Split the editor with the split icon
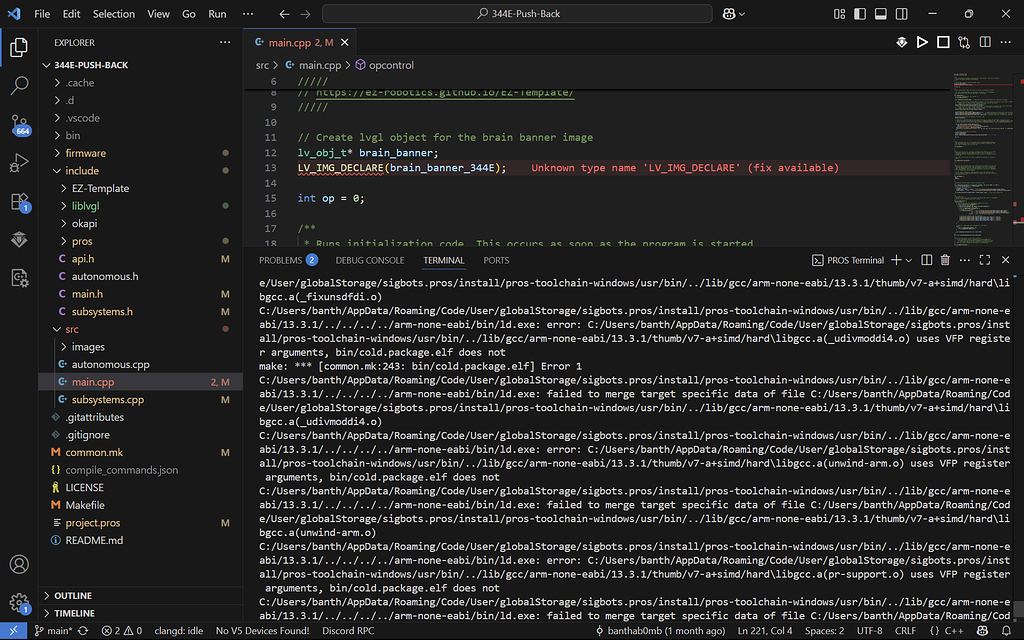Screen dimensions: 1024x640 (985, 42)
